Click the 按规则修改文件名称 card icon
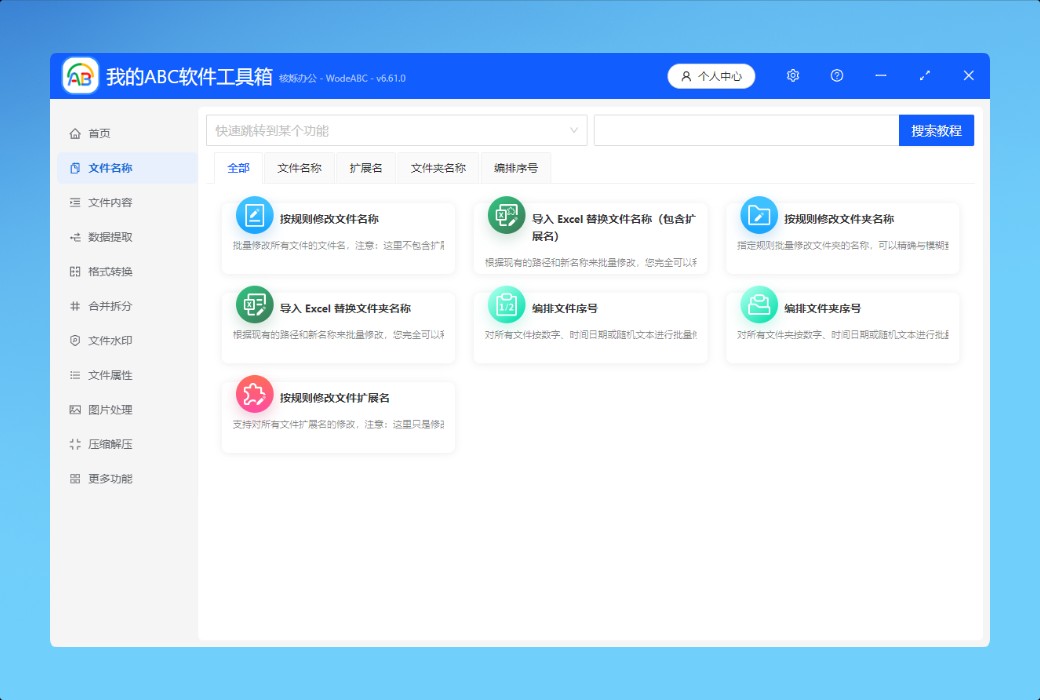 (x=254, y=215)
